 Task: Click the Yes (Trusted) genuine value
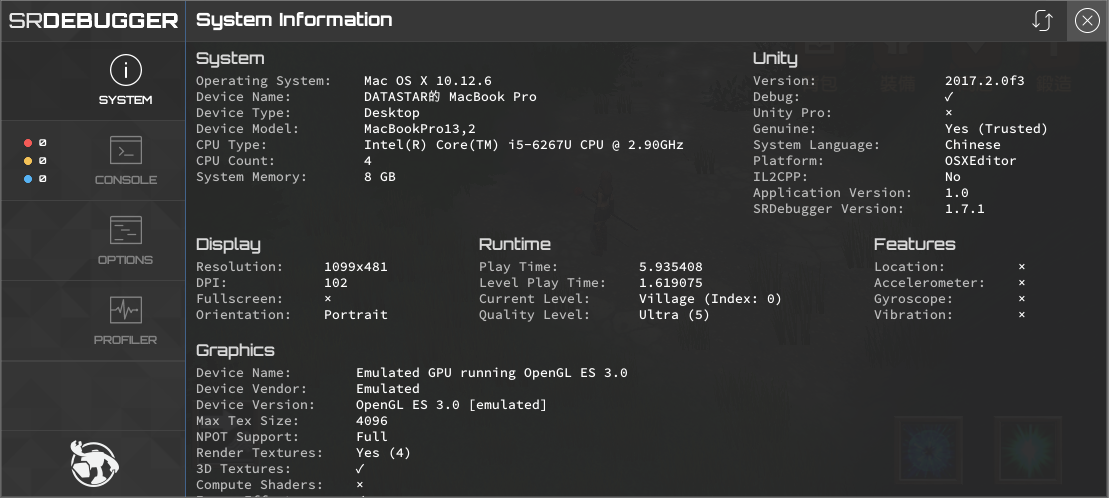[996, 129]
